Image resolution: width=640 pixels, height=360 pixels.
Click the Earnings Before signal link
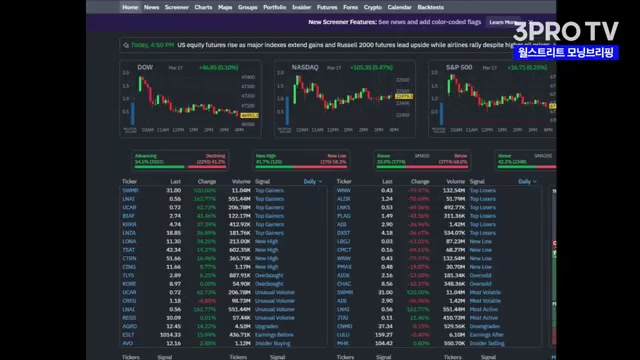pyautogui.click(x=274, y=335)
